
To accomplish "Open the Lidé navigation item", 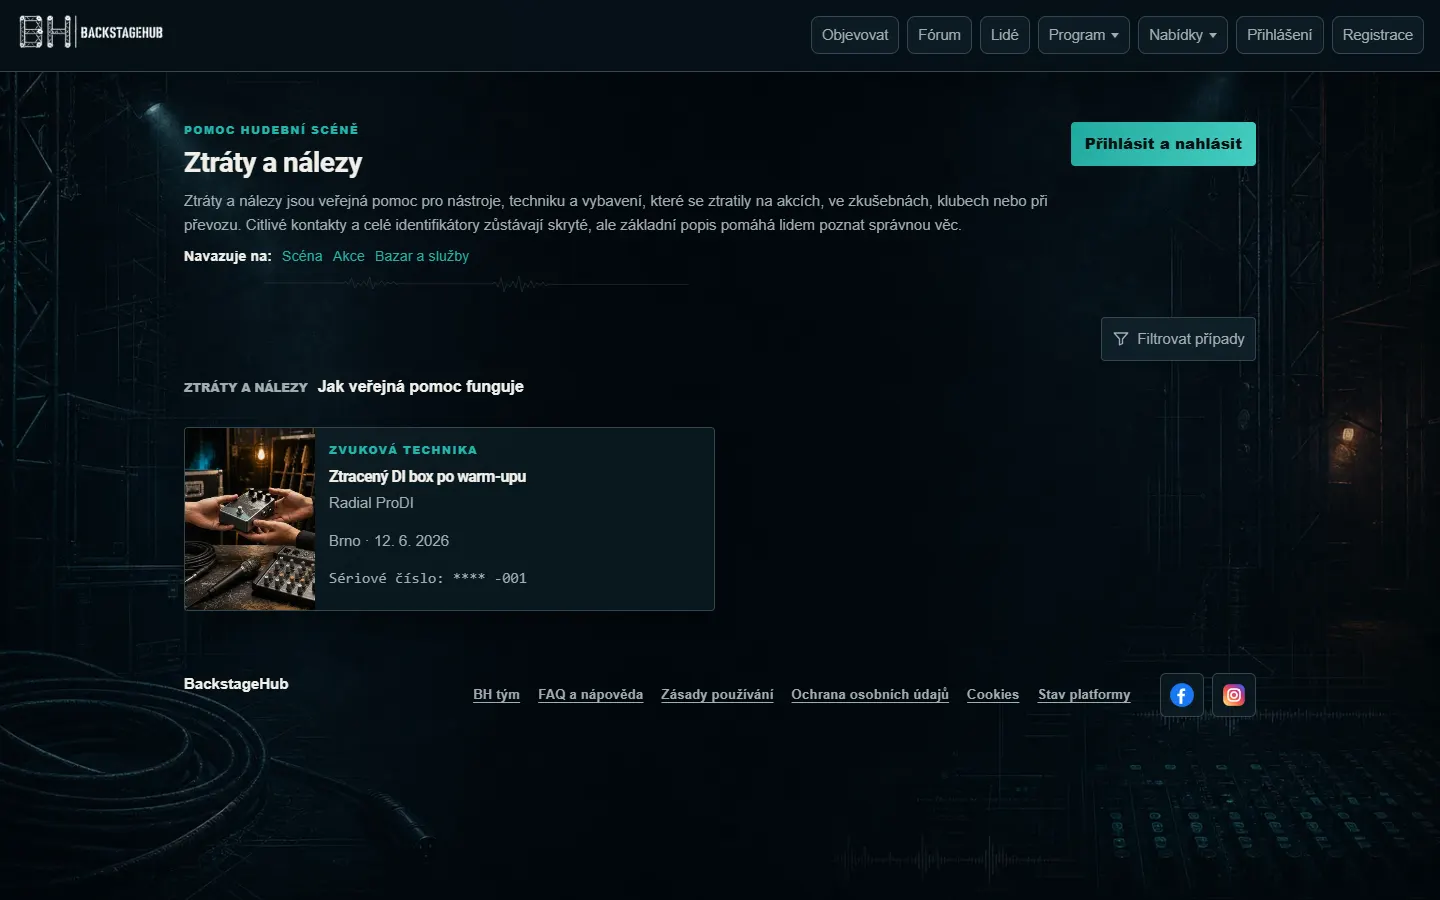I will pyautogui.click(x=1005, y=35).
